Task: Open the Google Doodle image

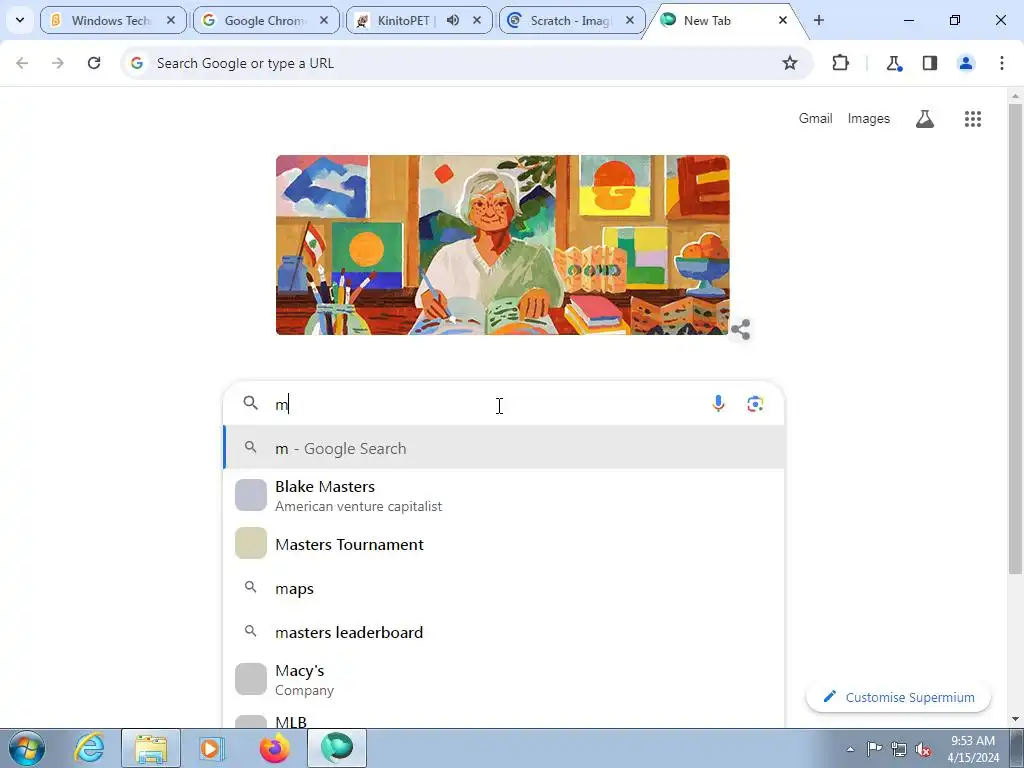Action: pos(502,245)
